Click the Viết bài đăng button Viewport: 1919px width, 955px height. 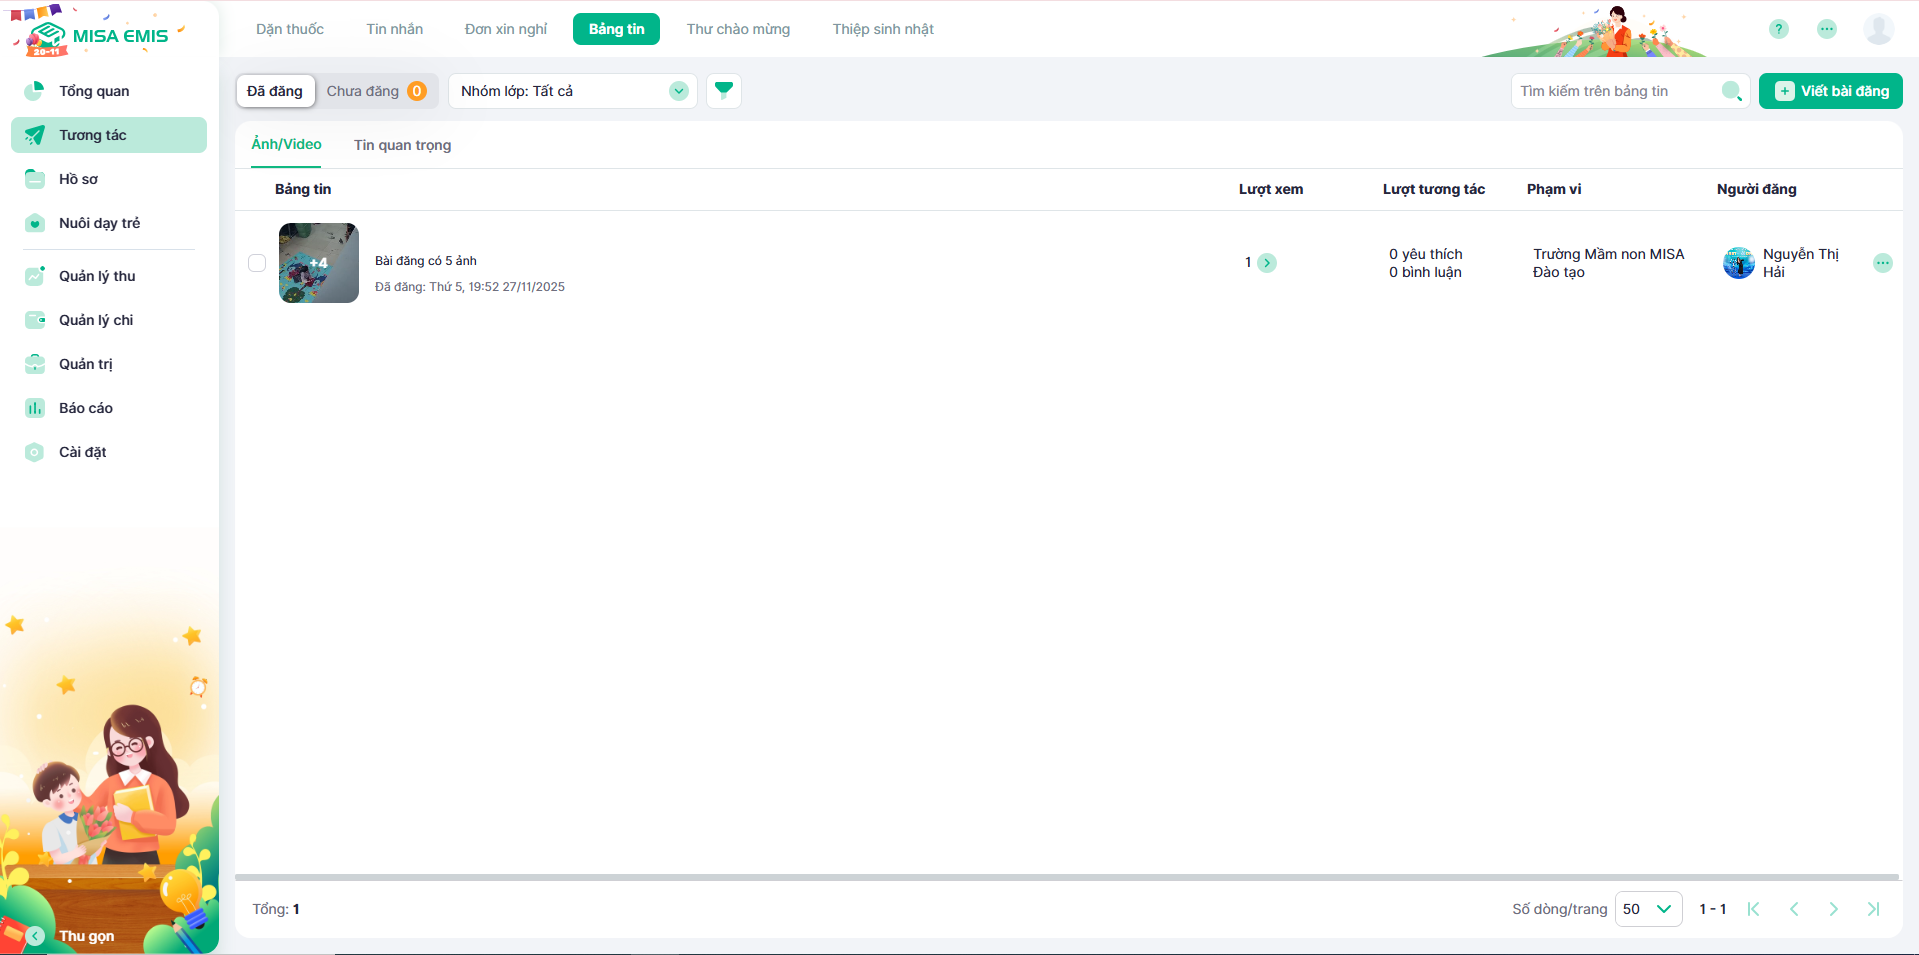(1830, 91)
